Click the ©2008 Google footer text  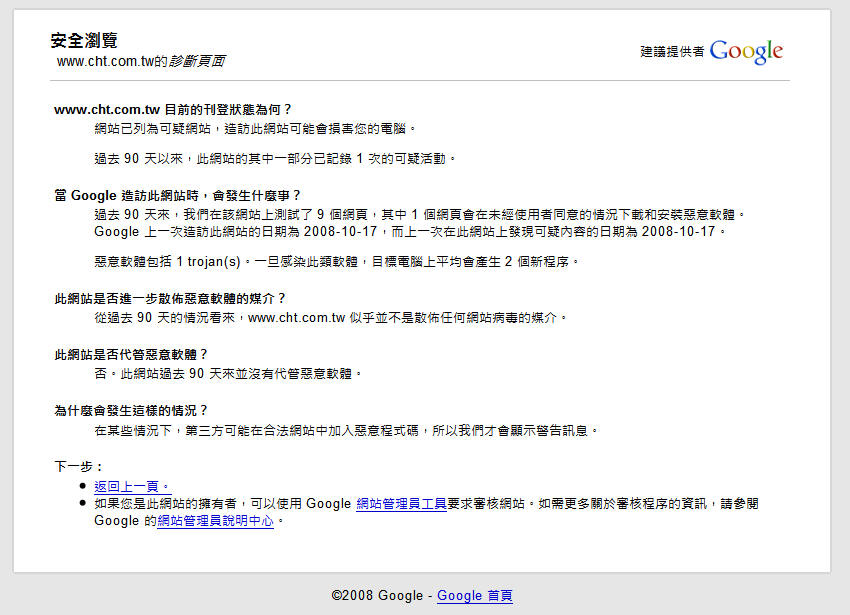click(377, 595)
